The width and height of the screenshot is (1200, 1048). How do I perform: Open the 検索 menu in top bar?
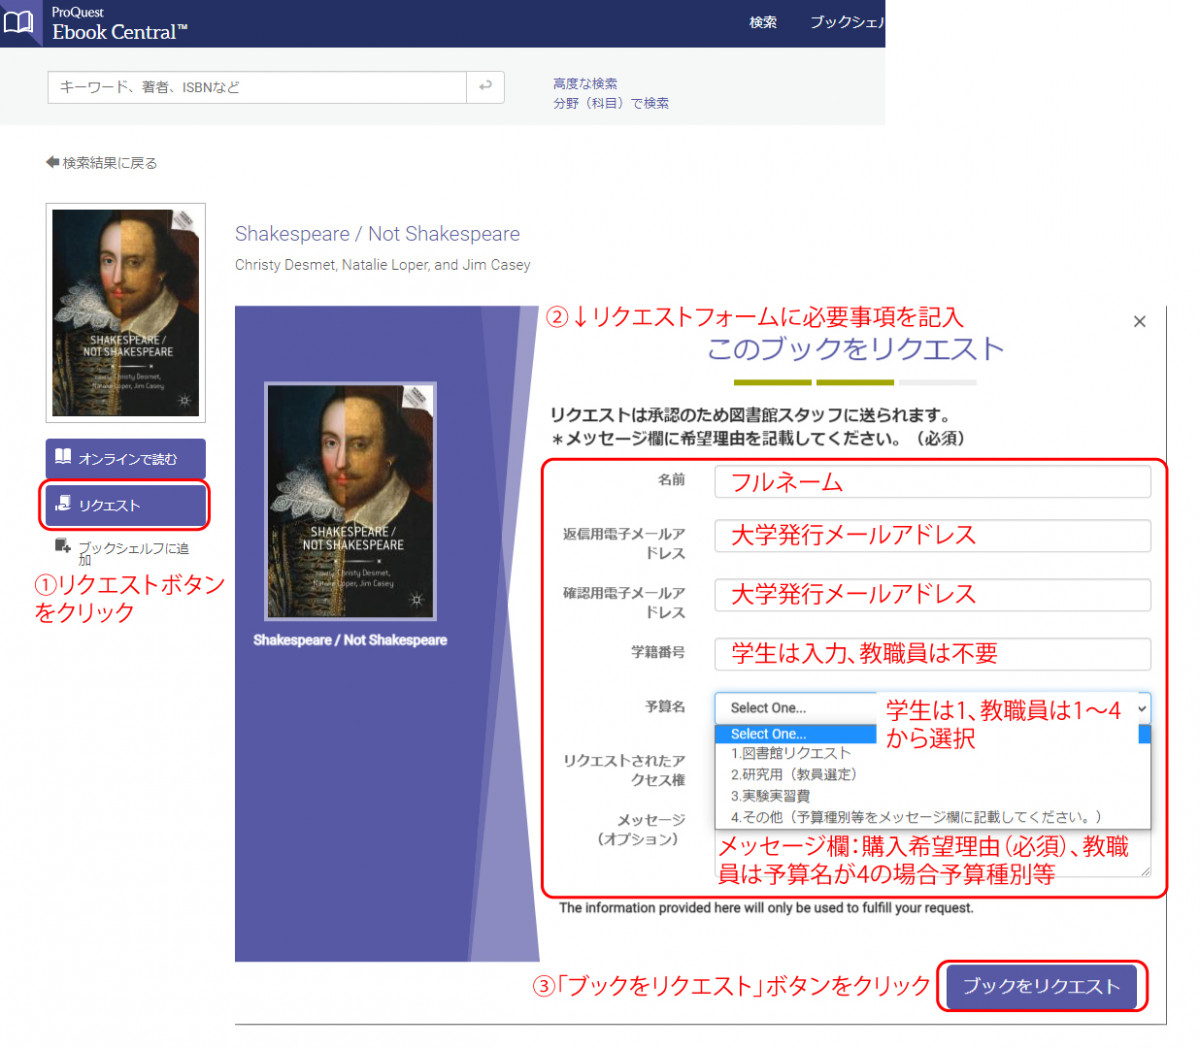tap(763, 22)
